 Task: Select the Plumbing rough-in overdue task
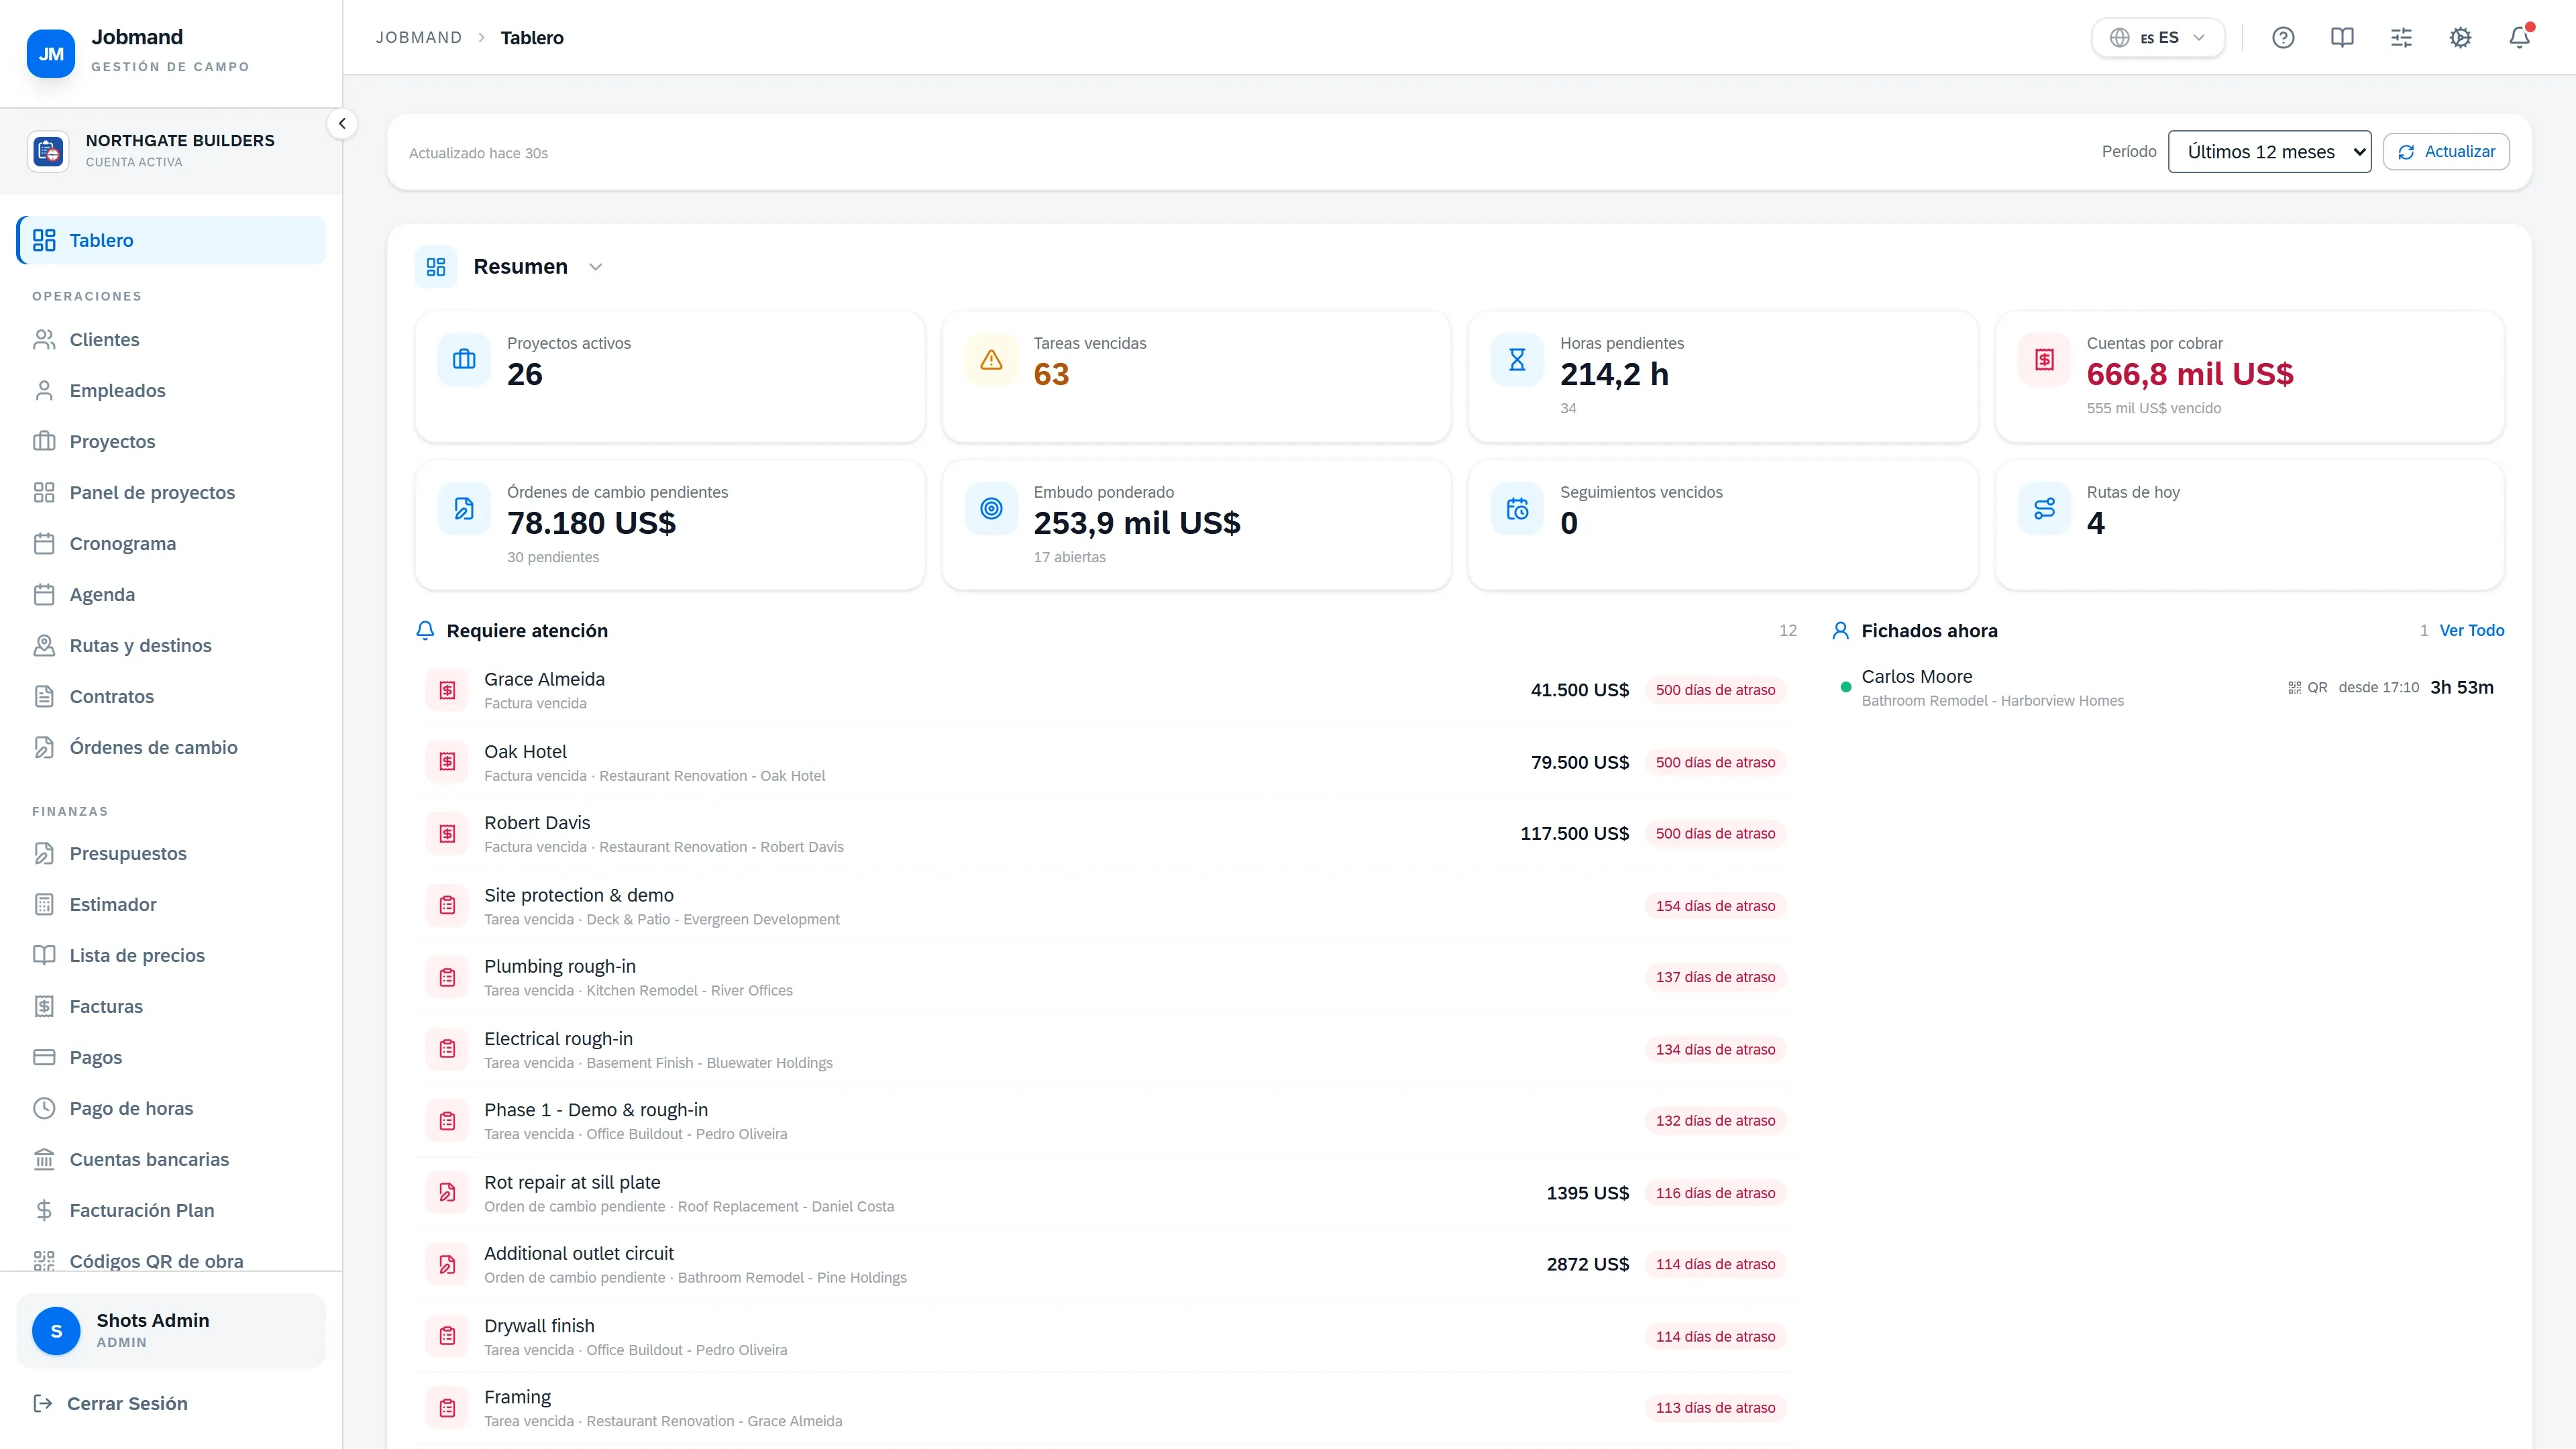click(1106, 977)
